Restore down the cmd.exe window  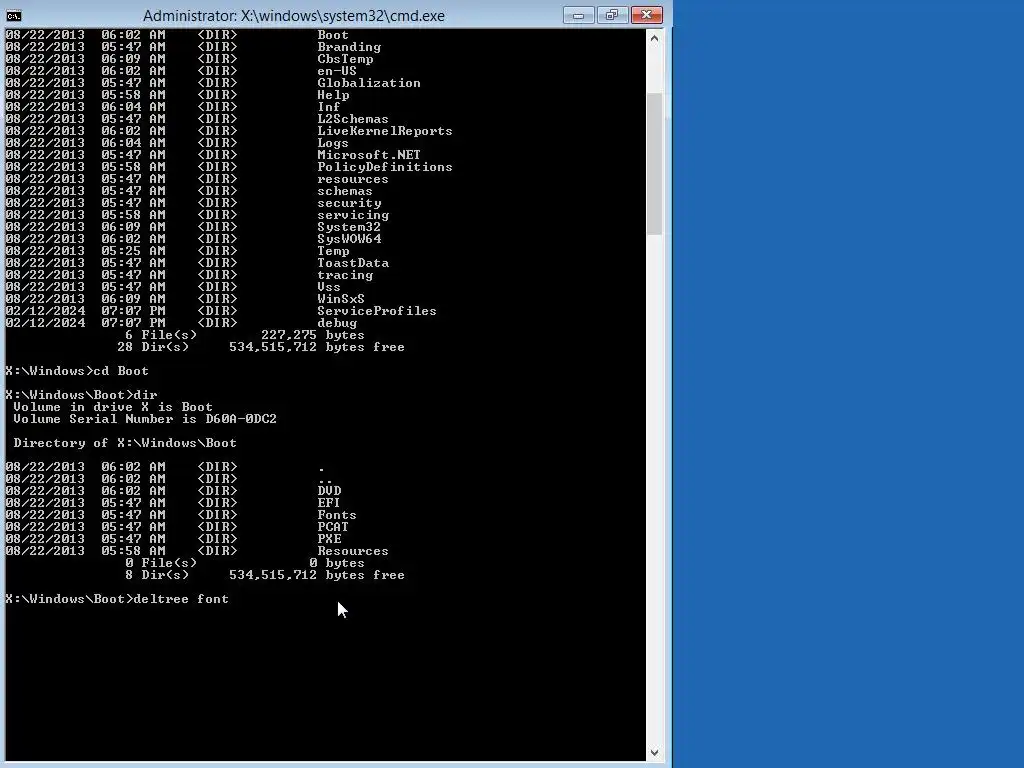[612, 15]
